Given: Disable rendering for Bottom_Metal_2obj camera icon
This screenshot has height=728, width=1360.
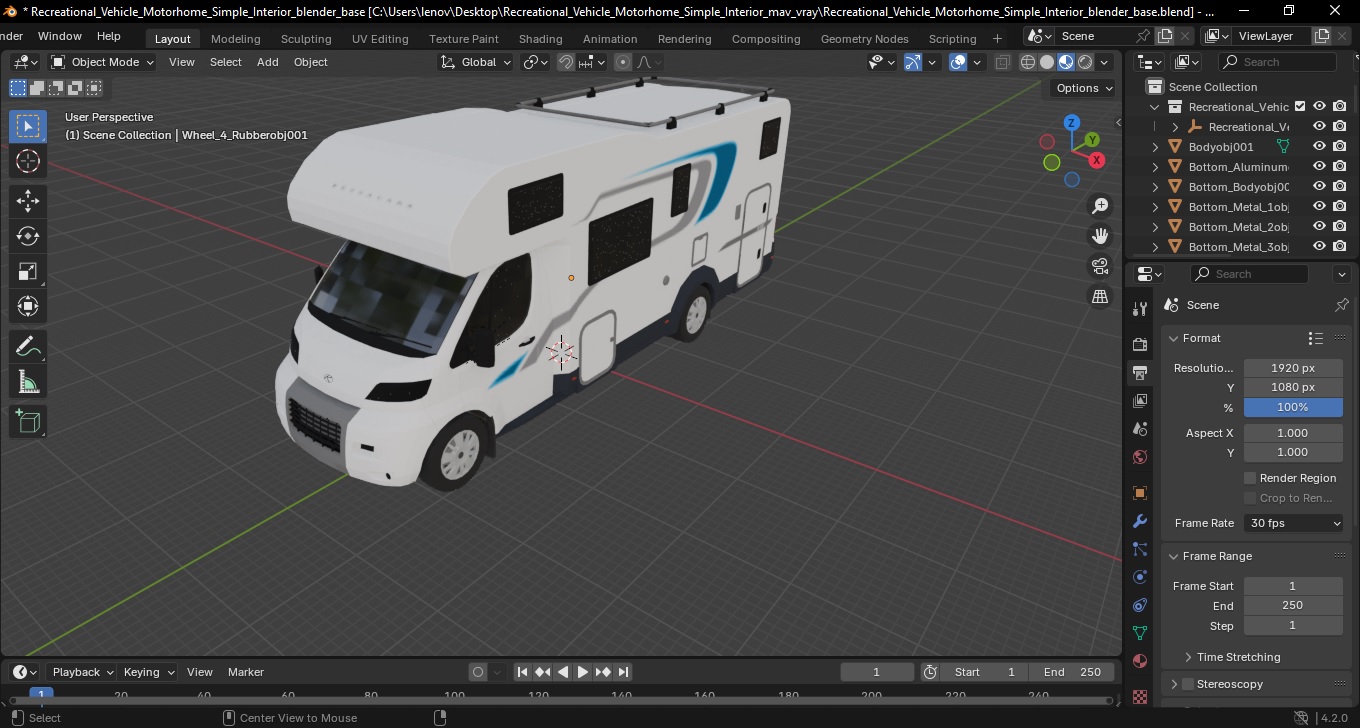Looking at the screenshot, I should click(x=1340, y=226).
